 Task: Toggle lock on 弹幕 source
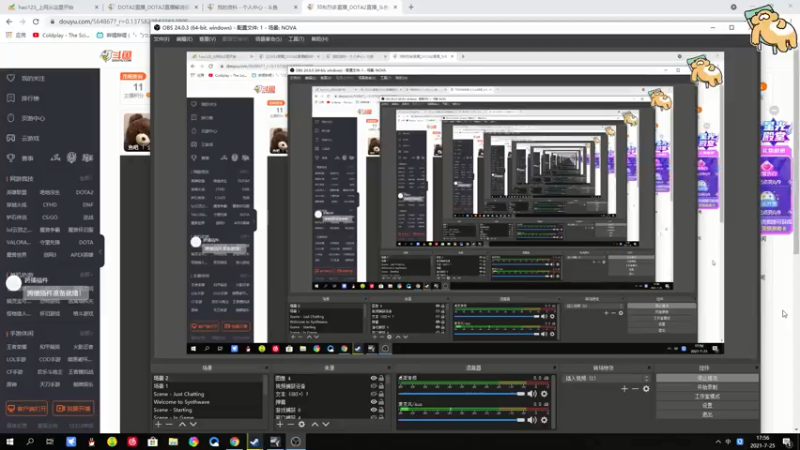tap(381, 402)
